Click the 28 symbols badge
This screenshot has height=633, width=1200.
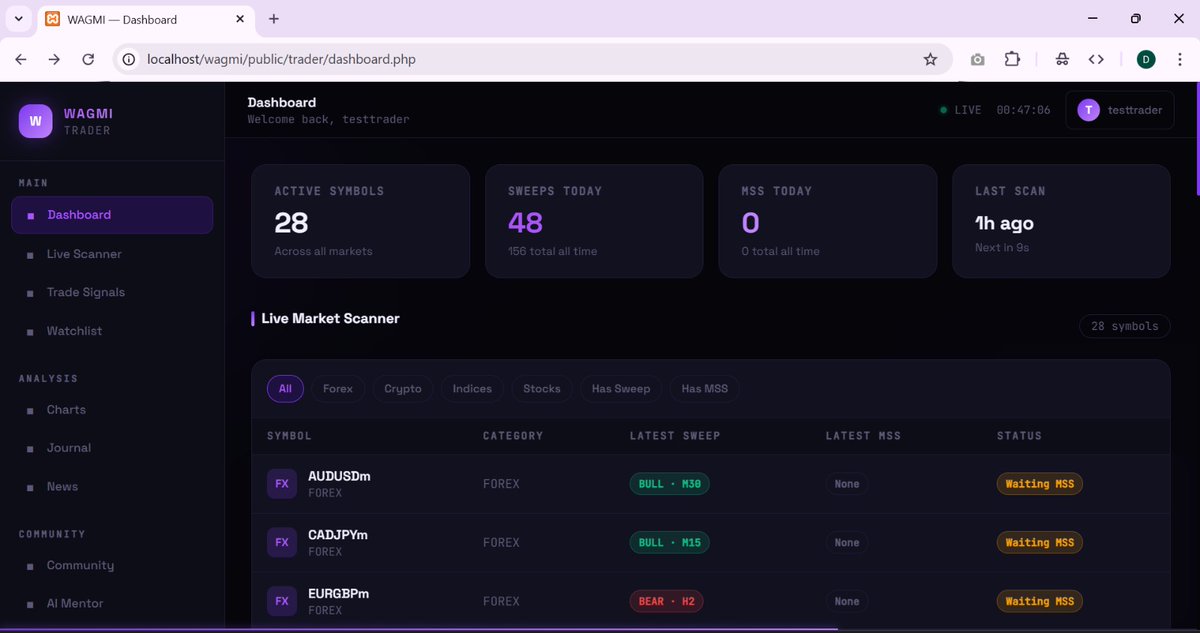(1125, 326)
